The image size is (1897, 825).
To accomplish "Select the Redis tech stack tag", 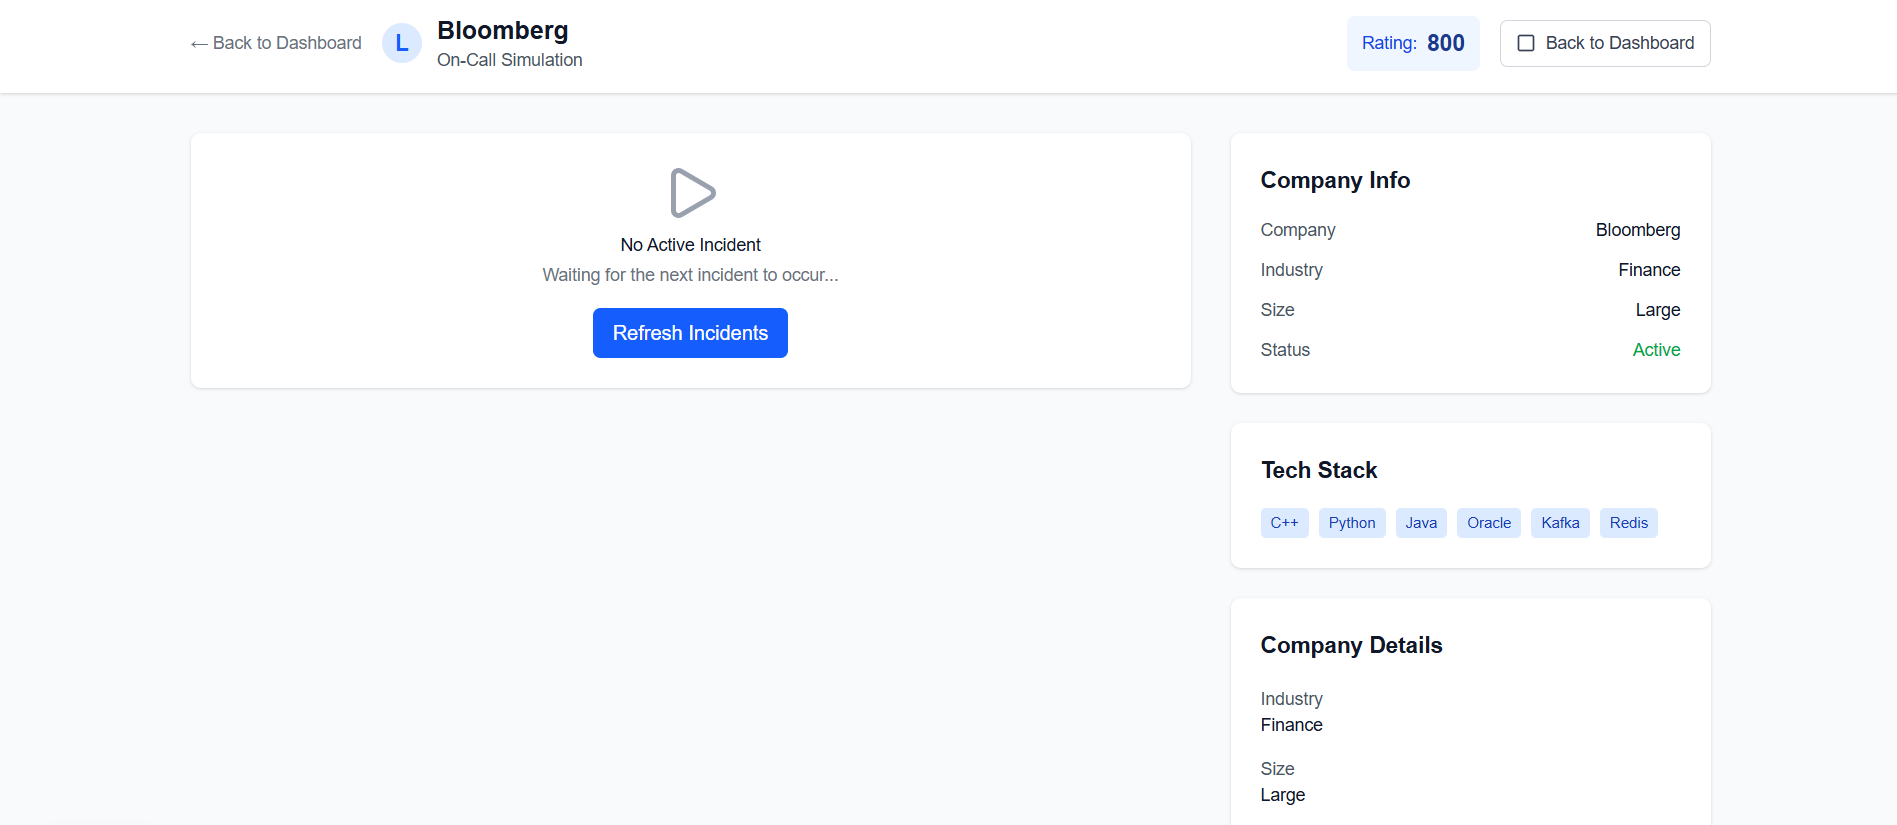I will (x=1629, y=523).
